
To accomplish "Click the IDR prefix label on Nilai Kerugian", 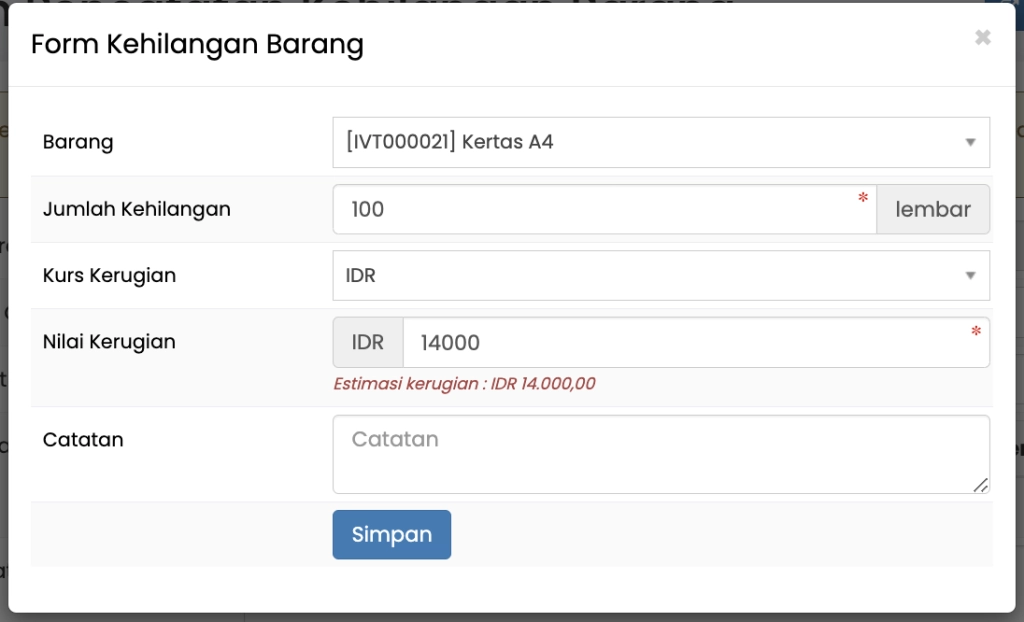I will coord(367,341).
